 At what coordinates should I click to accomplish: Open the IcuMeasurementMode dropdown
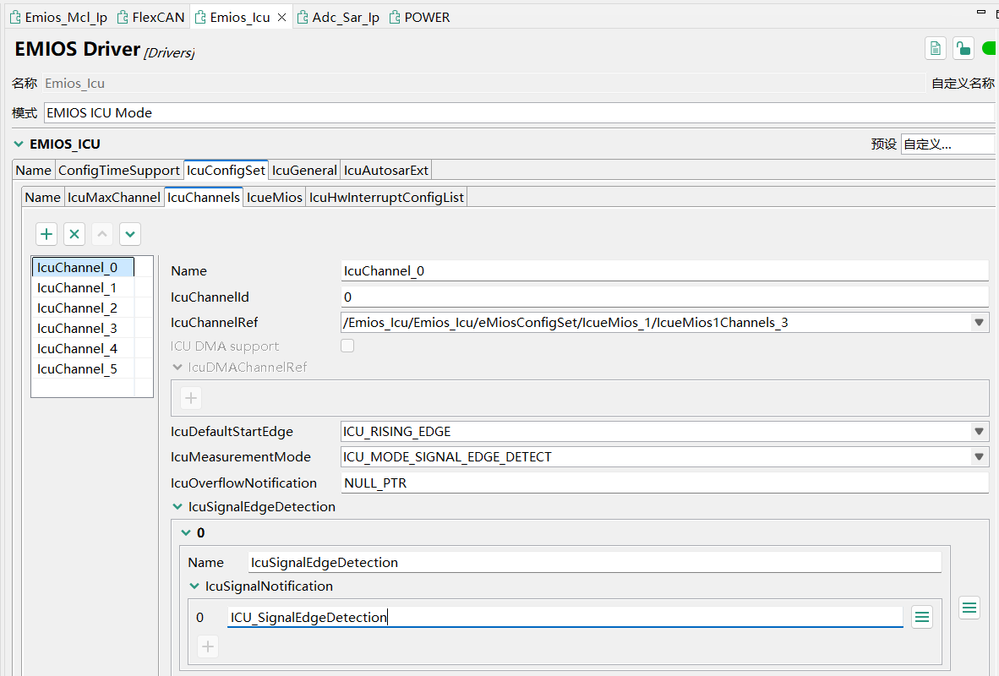978,457
